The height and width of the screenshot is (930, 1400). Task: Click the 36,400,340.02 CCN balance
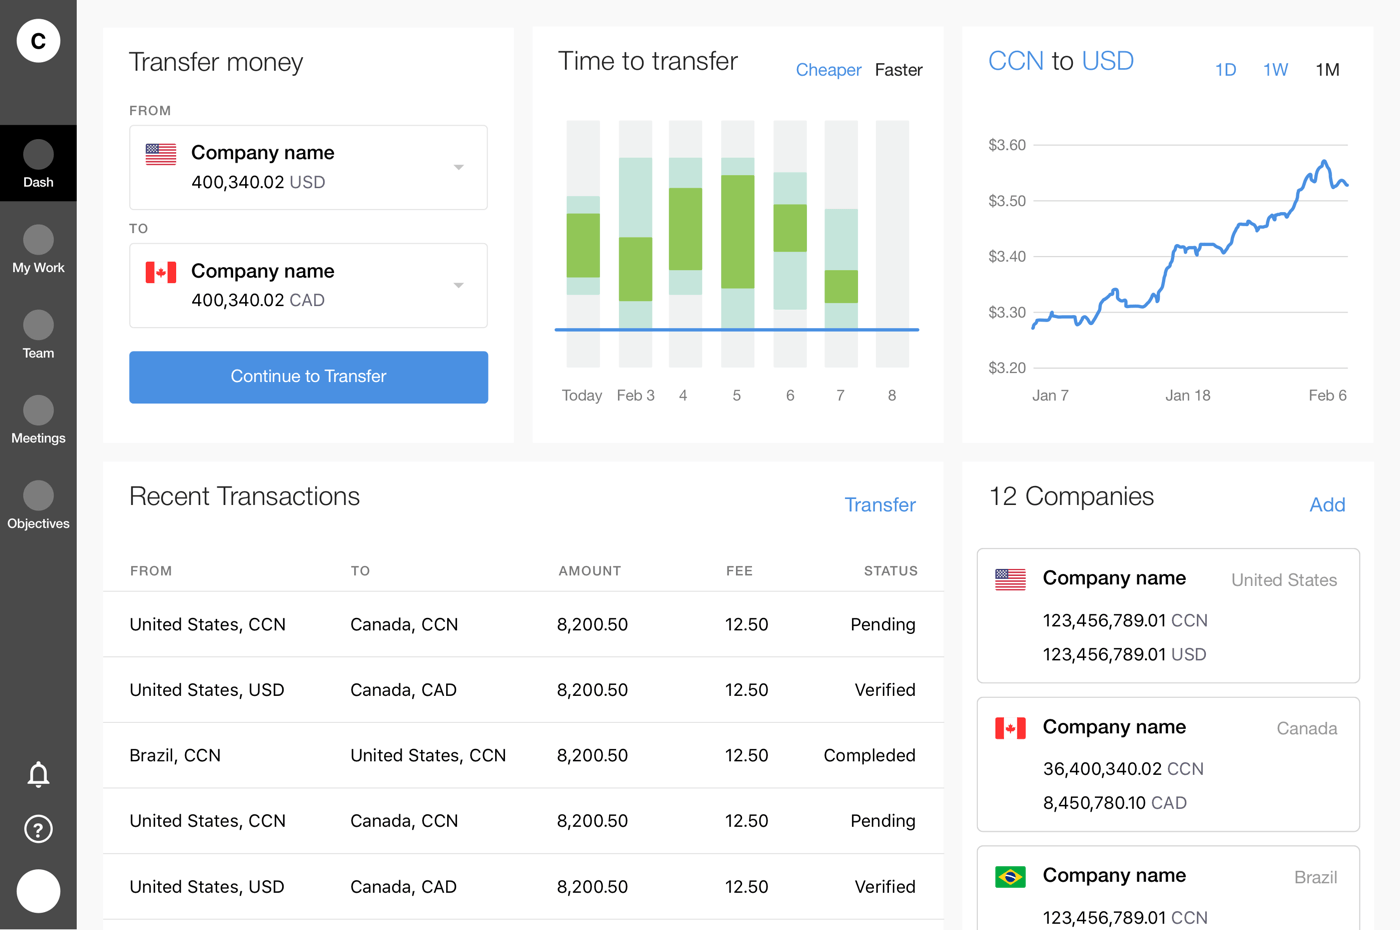[1123, 769]
